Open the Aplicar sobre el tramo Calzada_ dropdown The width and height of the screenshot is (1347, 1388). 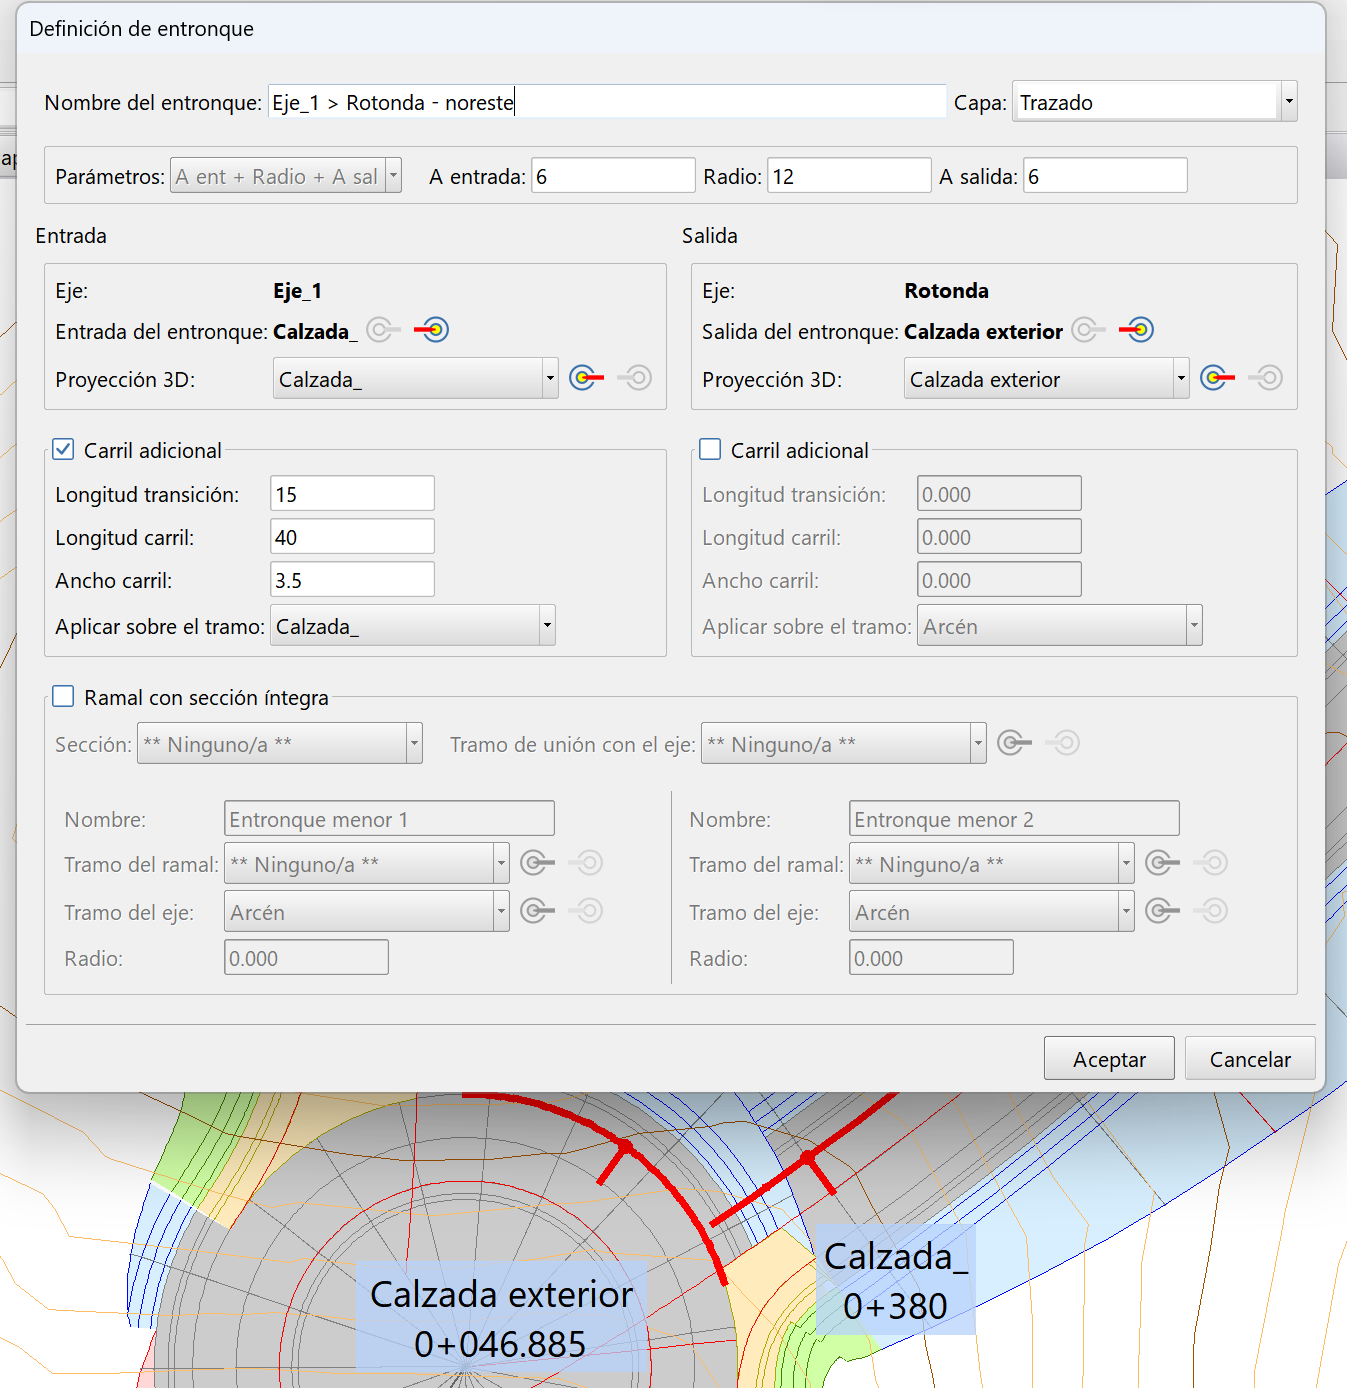(546, 626)
